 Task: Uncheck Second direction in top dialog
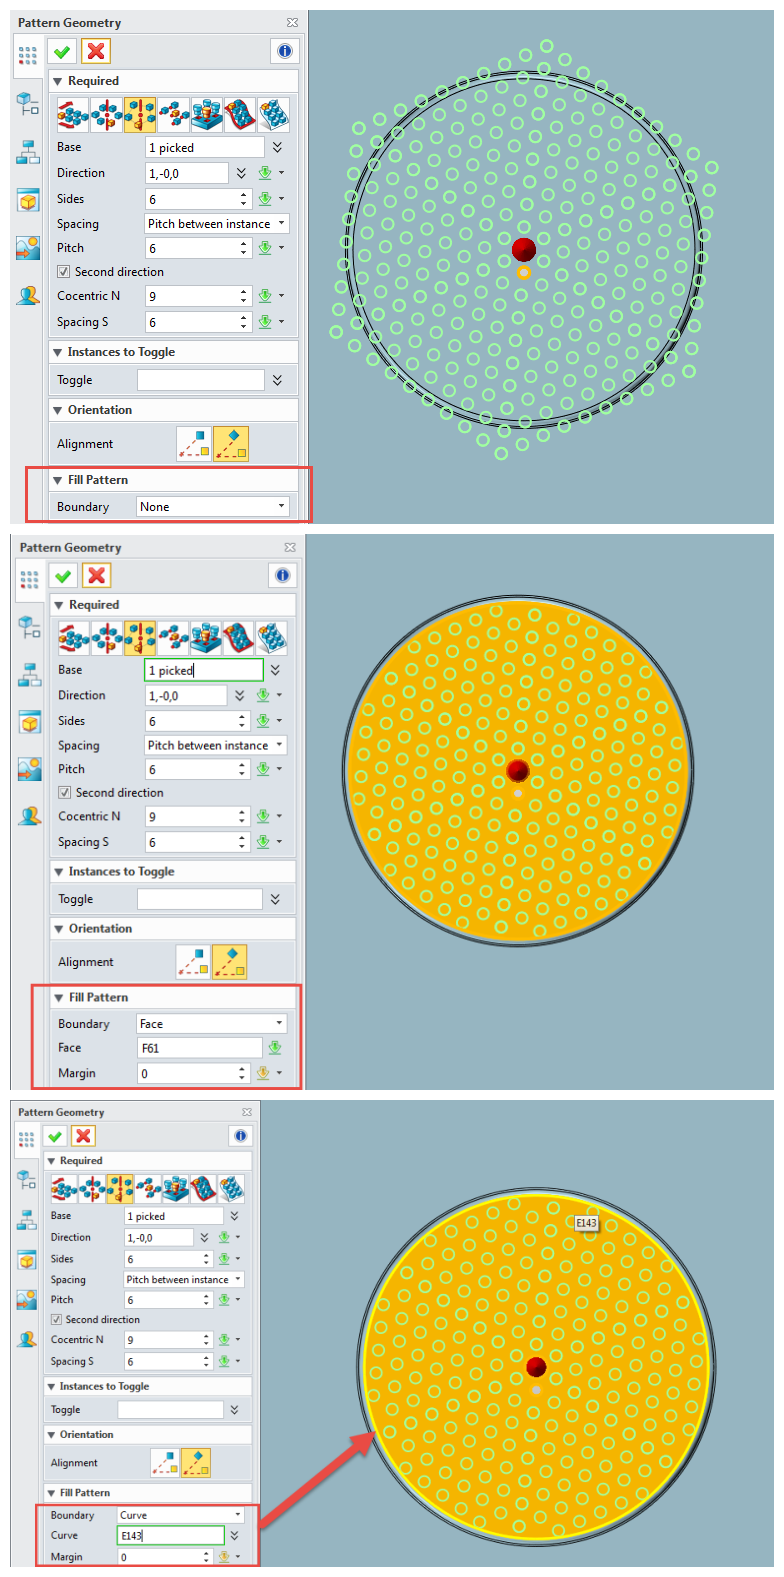63,272
